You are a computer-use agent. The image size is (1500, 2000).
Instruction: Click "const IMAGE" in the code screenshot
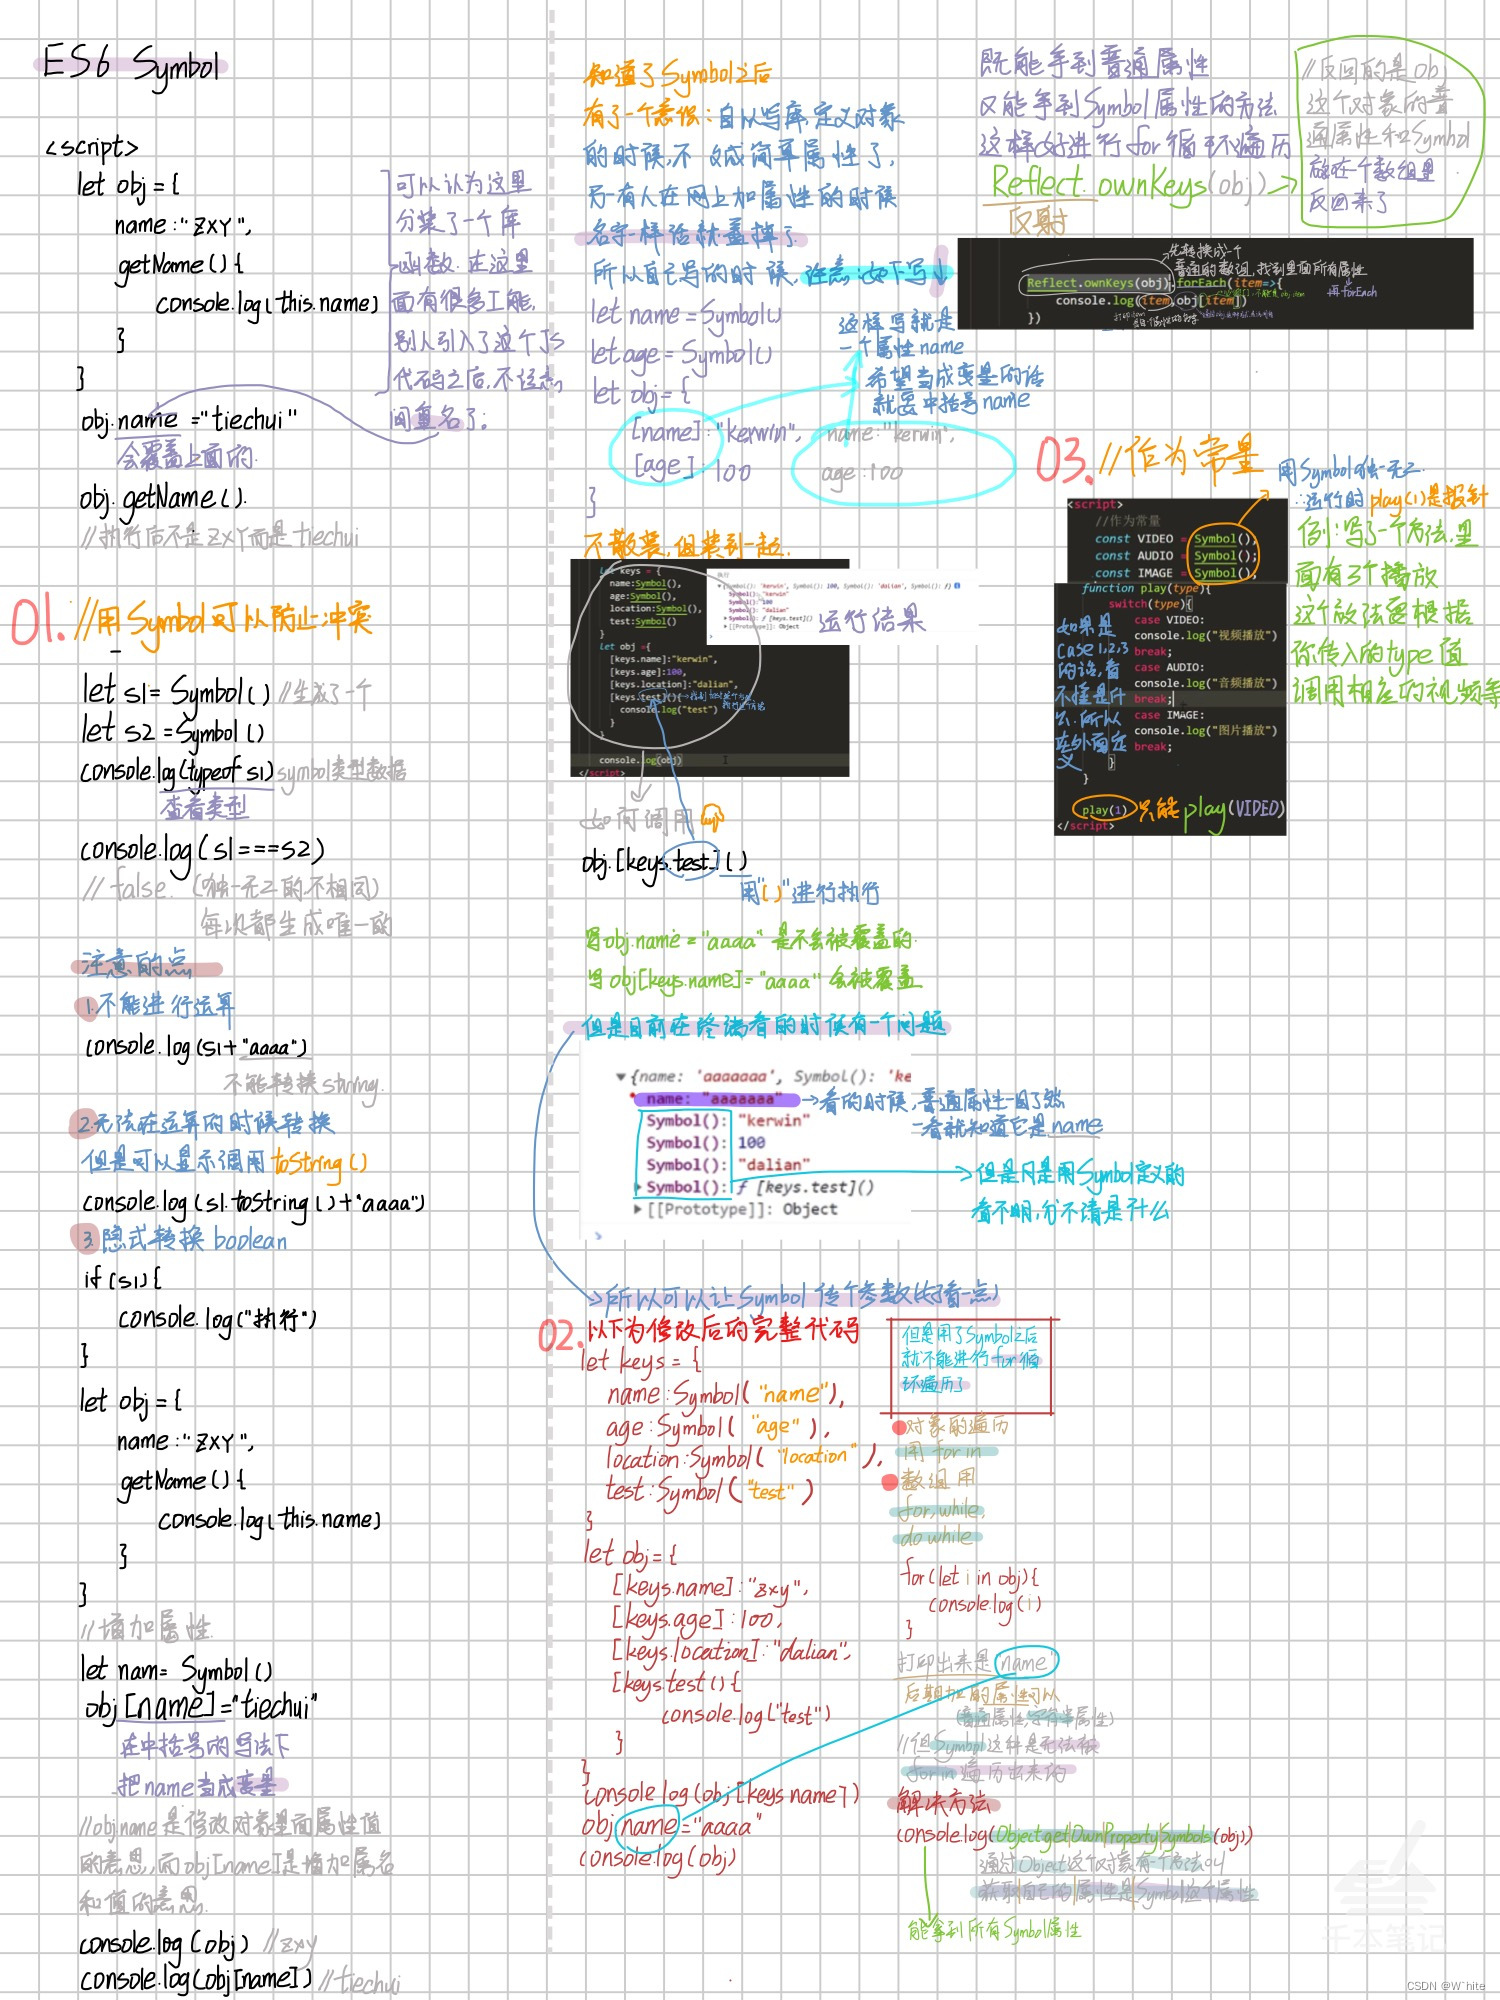click(x=1133, y=572)
